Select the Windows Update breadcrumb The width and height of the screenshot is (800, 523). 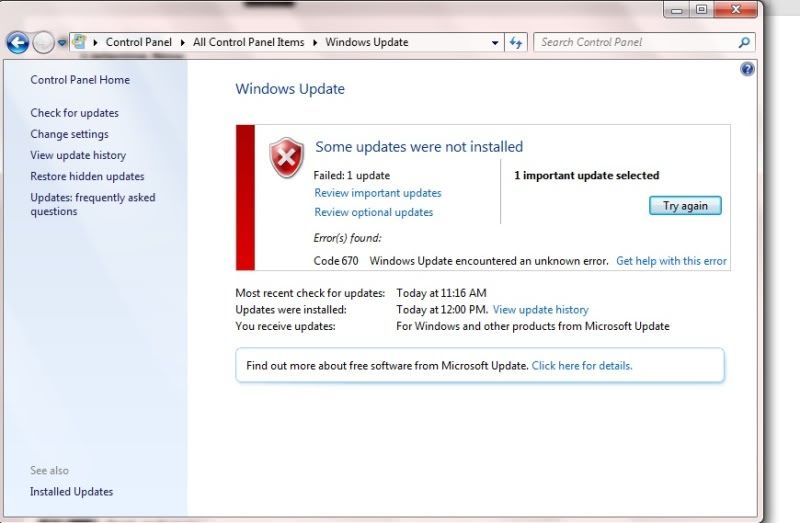(367, 42)
